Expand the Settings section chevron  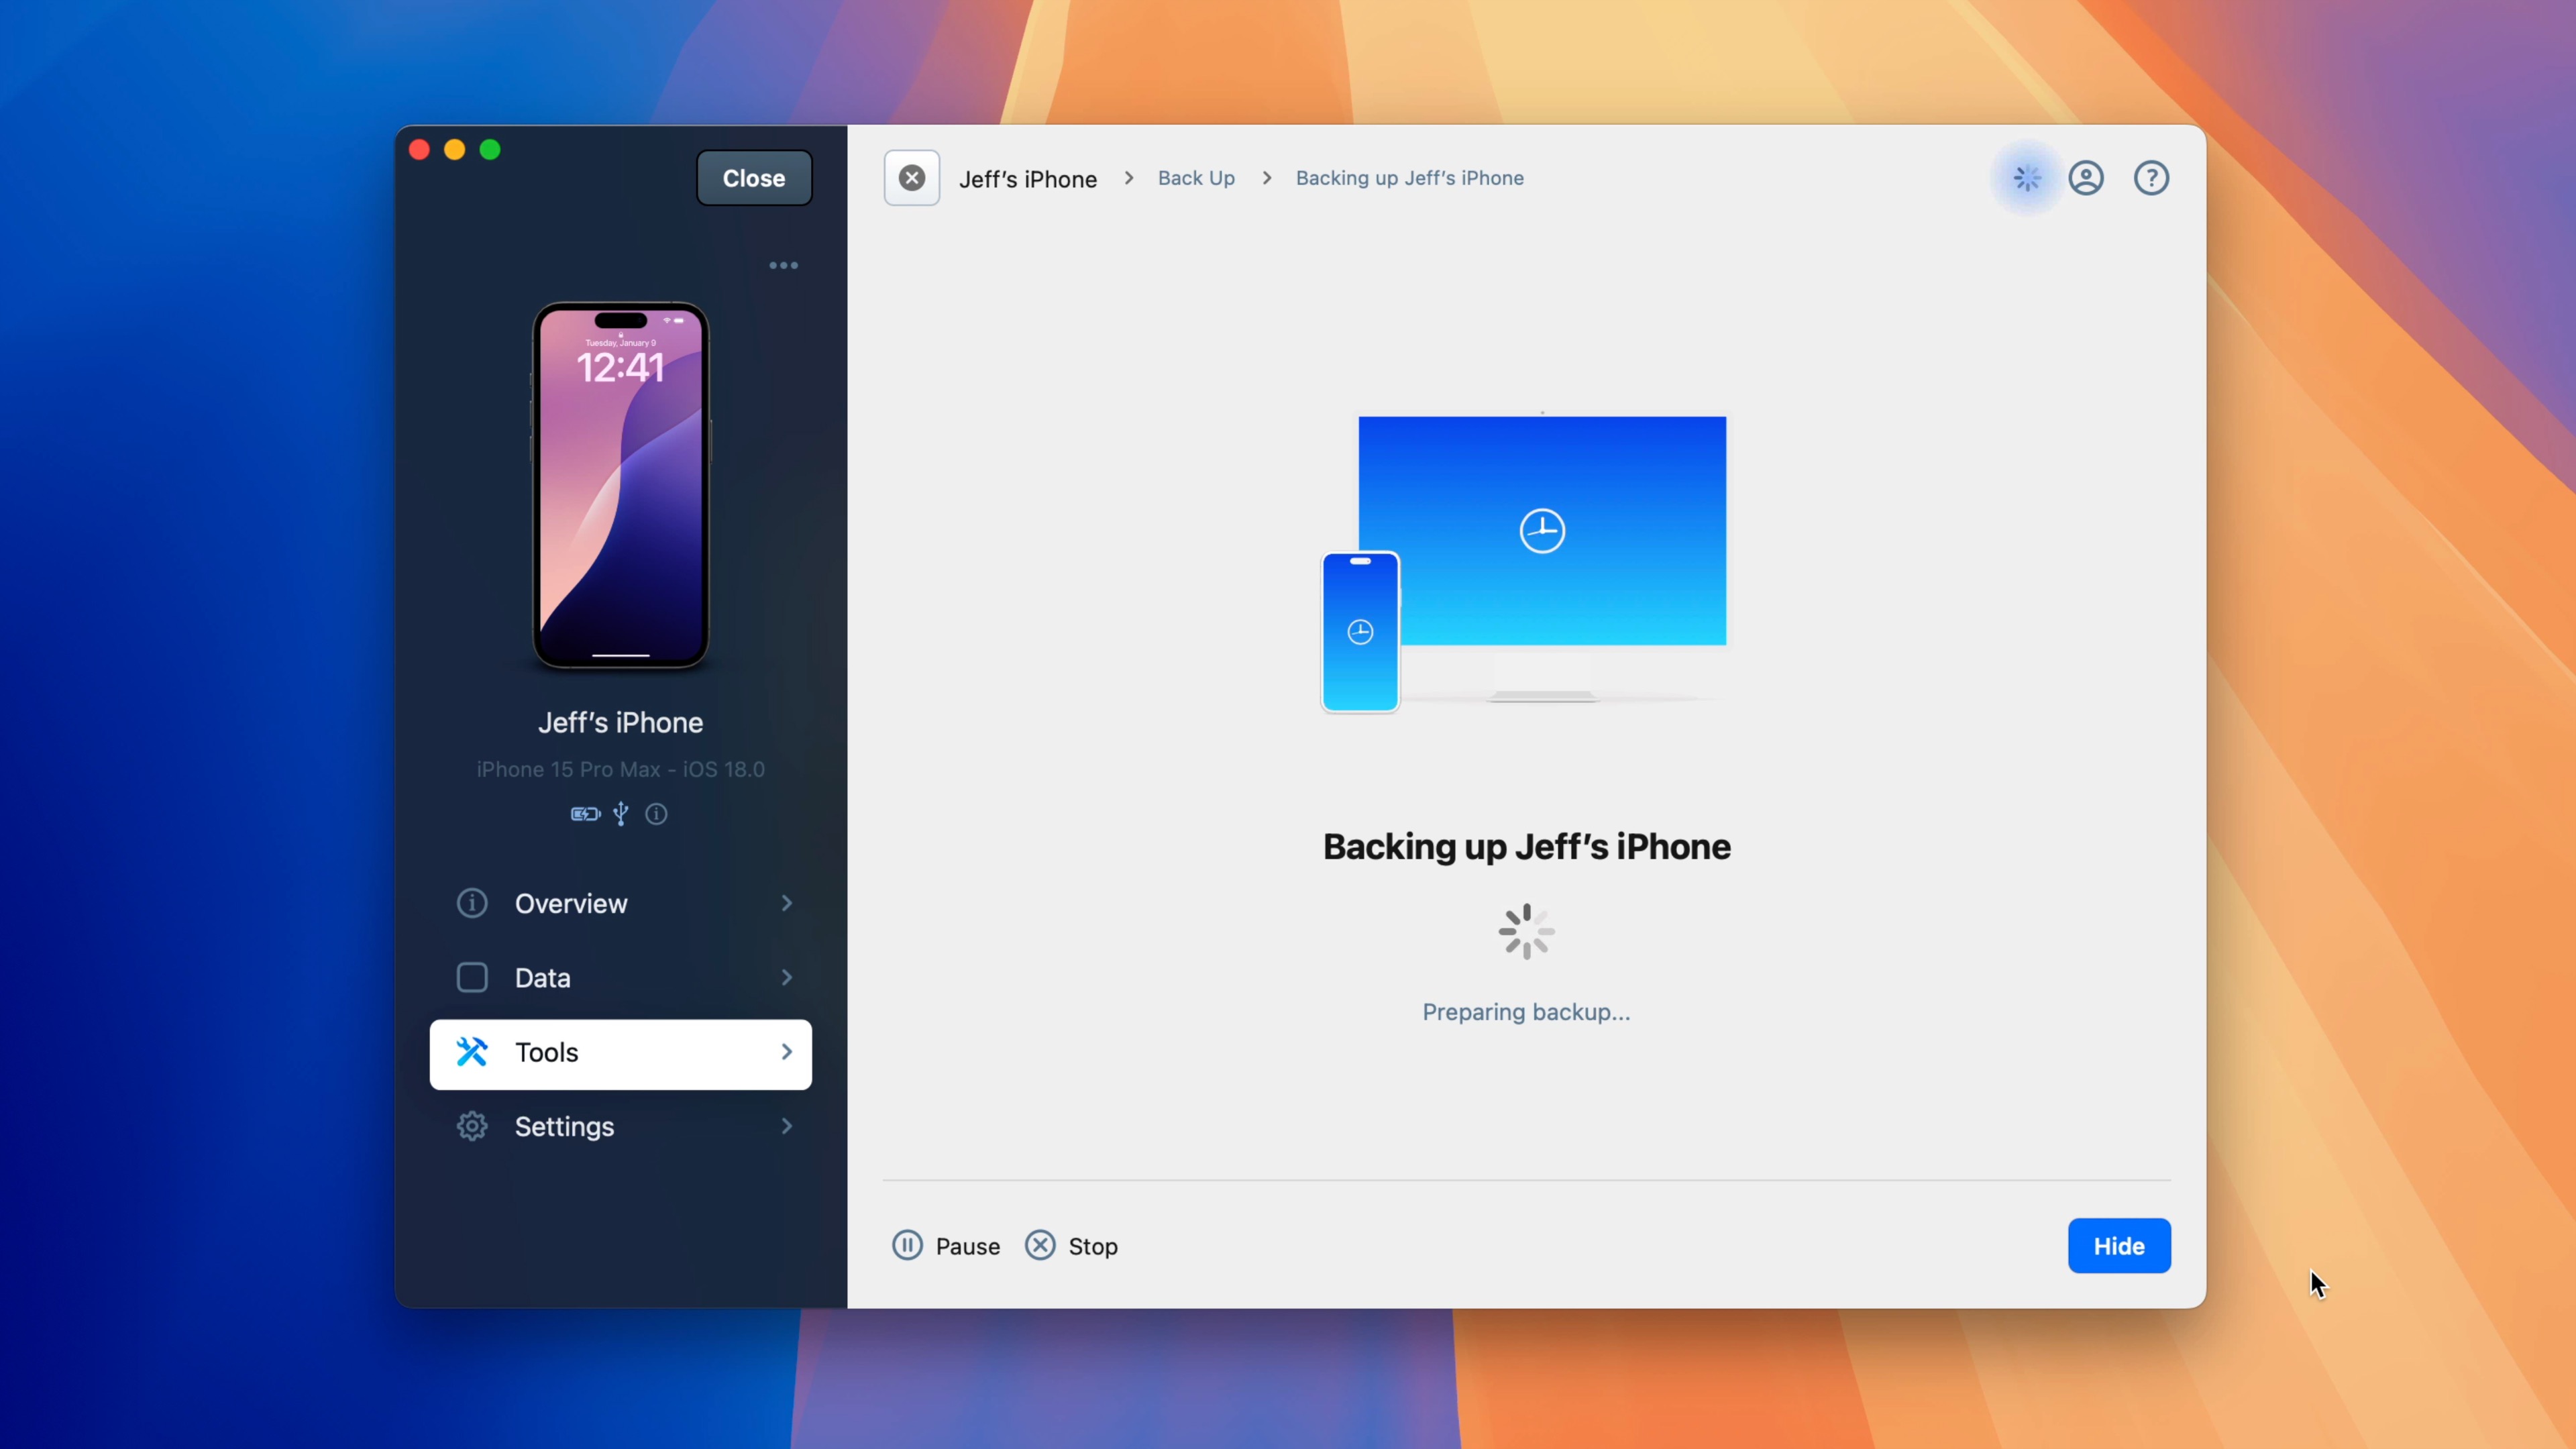pyautogui.click(x=787, y=1126)
